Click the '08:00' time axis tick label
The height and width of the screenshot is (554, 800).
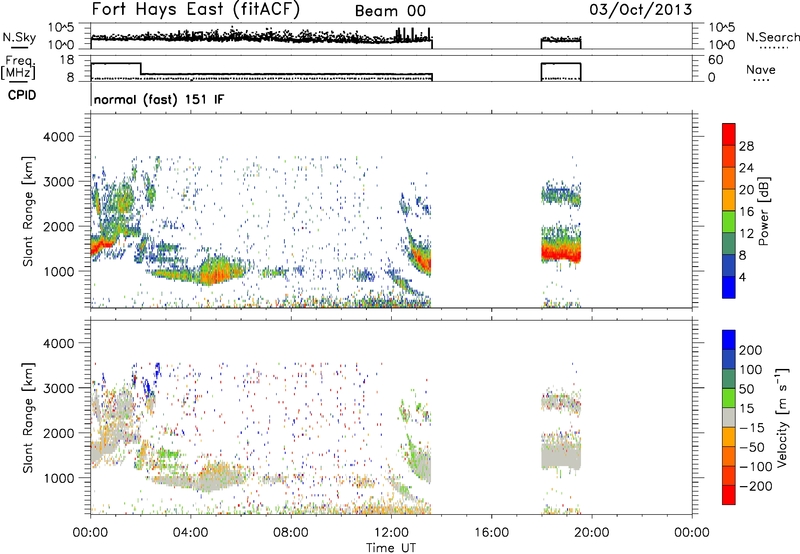[x=290, y=533]
